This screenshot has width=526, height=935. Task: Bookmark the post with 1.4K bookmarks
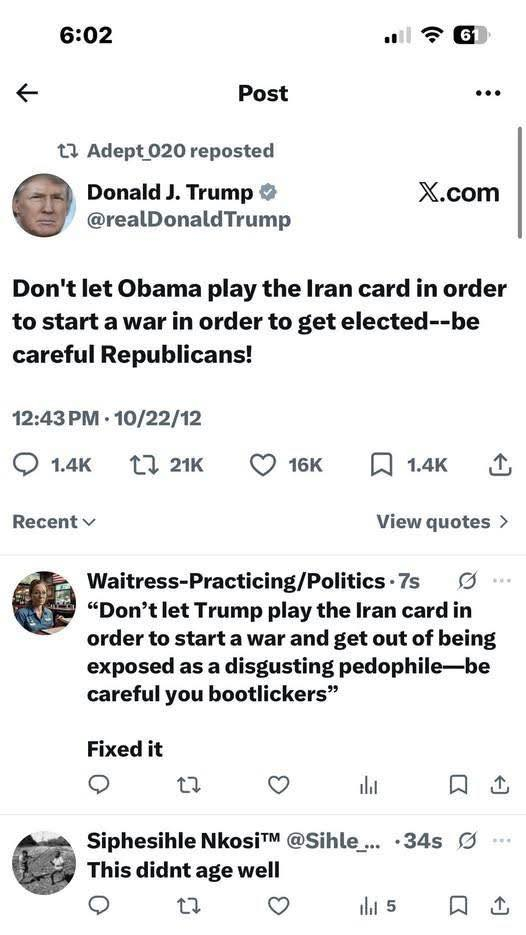(409, 465)
